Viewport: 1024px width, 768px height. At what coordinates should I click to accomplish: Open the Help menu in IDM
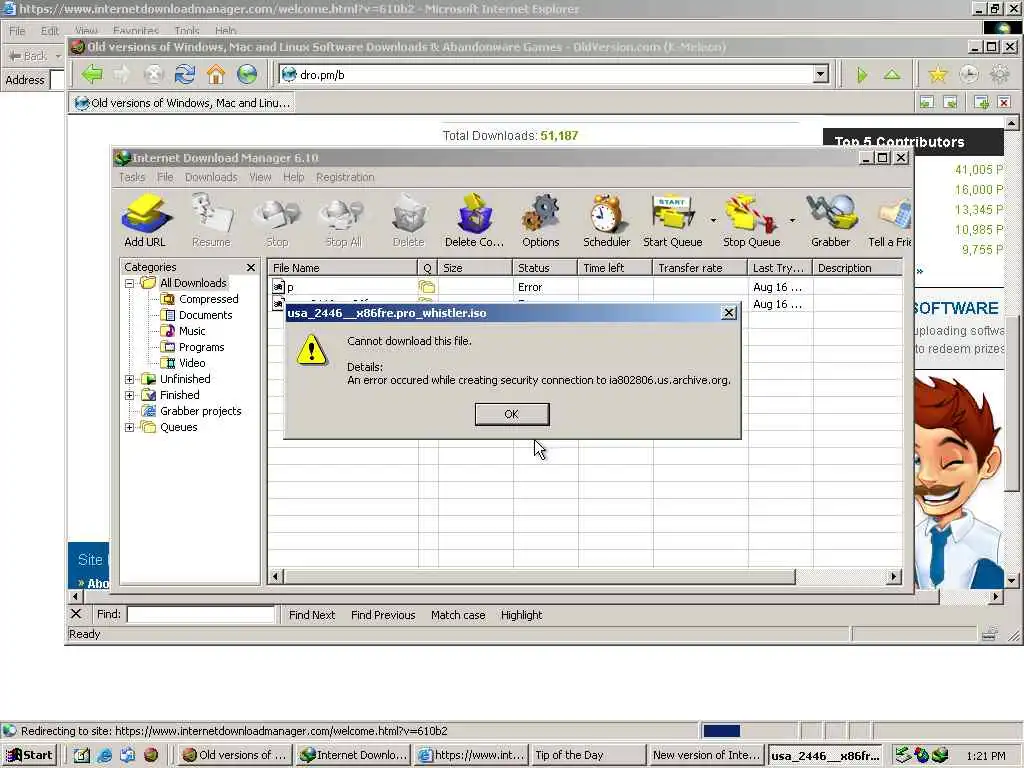[293, 177]
